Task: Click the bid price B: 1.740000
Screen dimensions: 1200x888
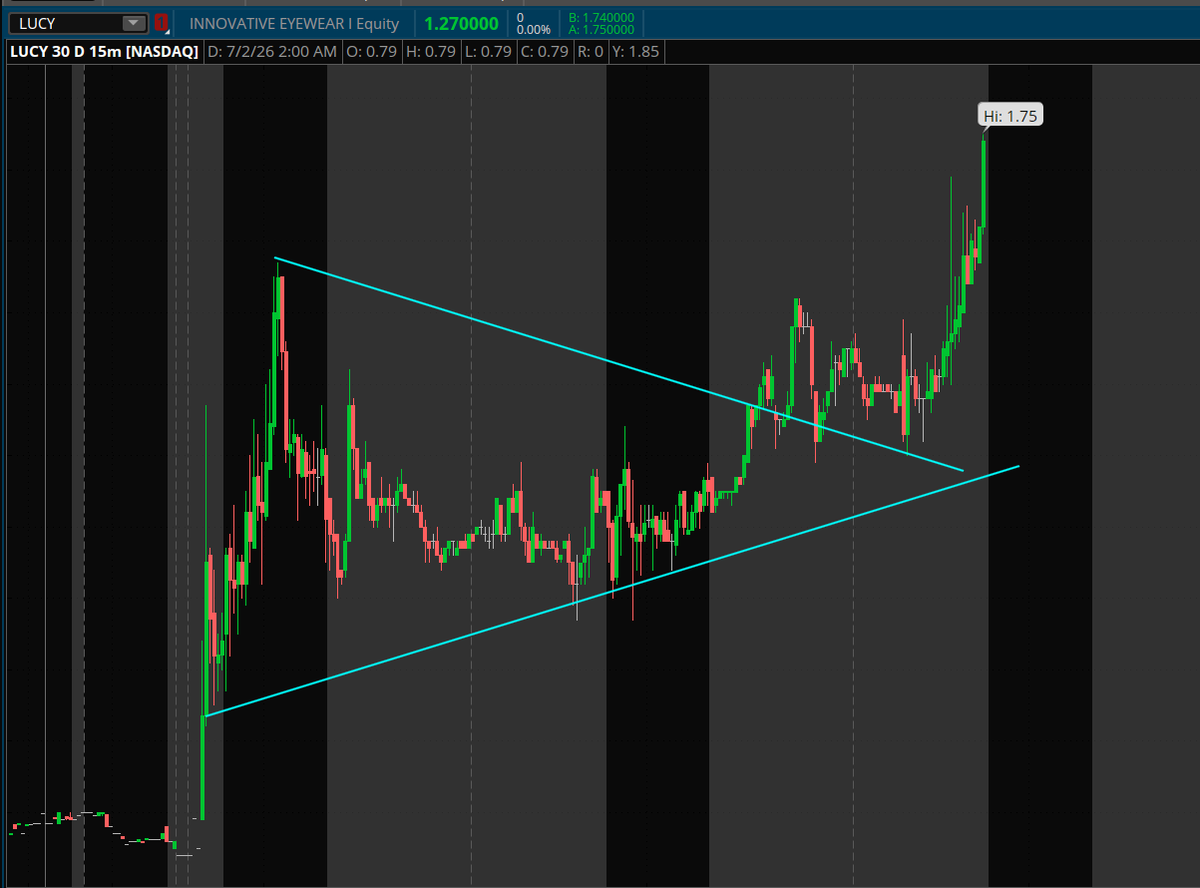Action: 601,17
